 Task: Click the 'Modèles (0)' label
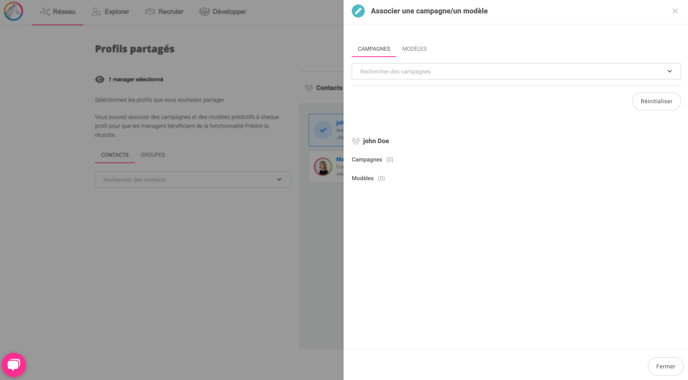369,178
